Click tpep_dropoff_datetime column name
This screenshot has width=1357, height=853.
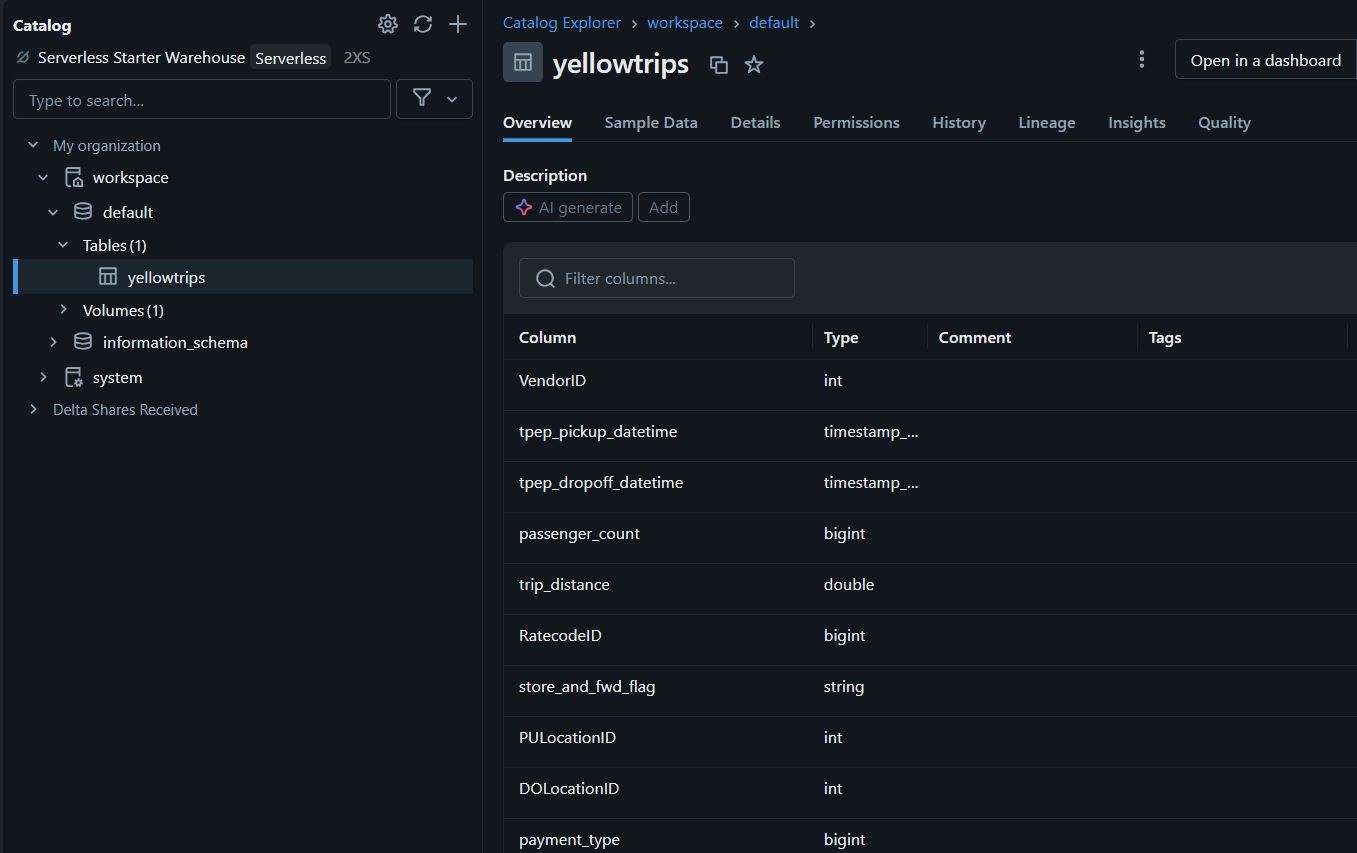tap(601, 482)
